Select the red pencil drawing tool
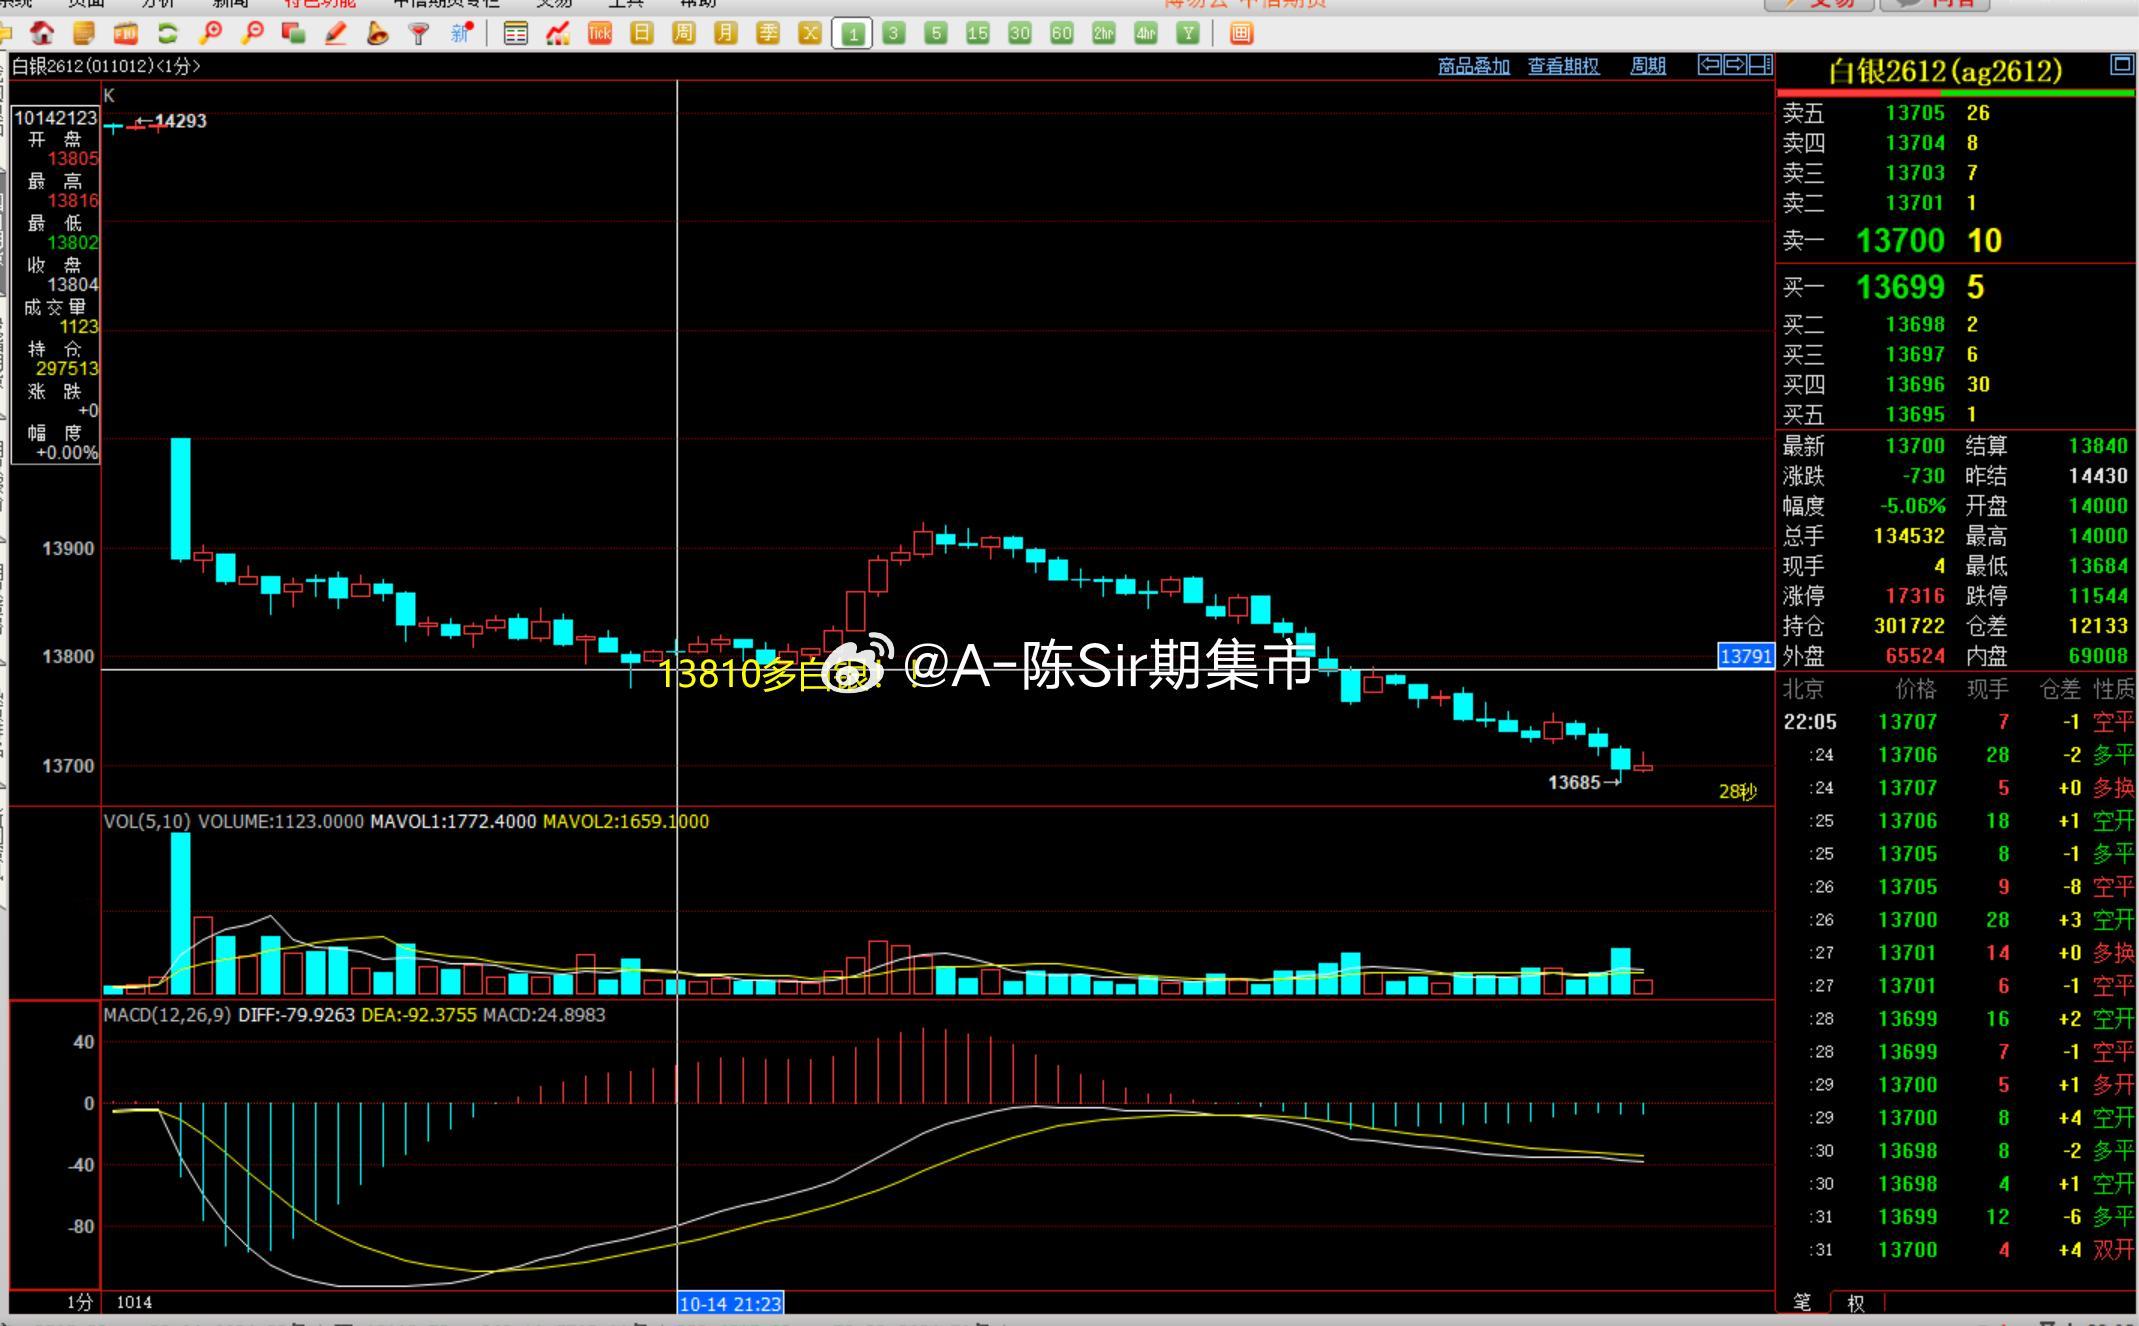Viewport: 2139px width, 1326px height. [336, 34]
